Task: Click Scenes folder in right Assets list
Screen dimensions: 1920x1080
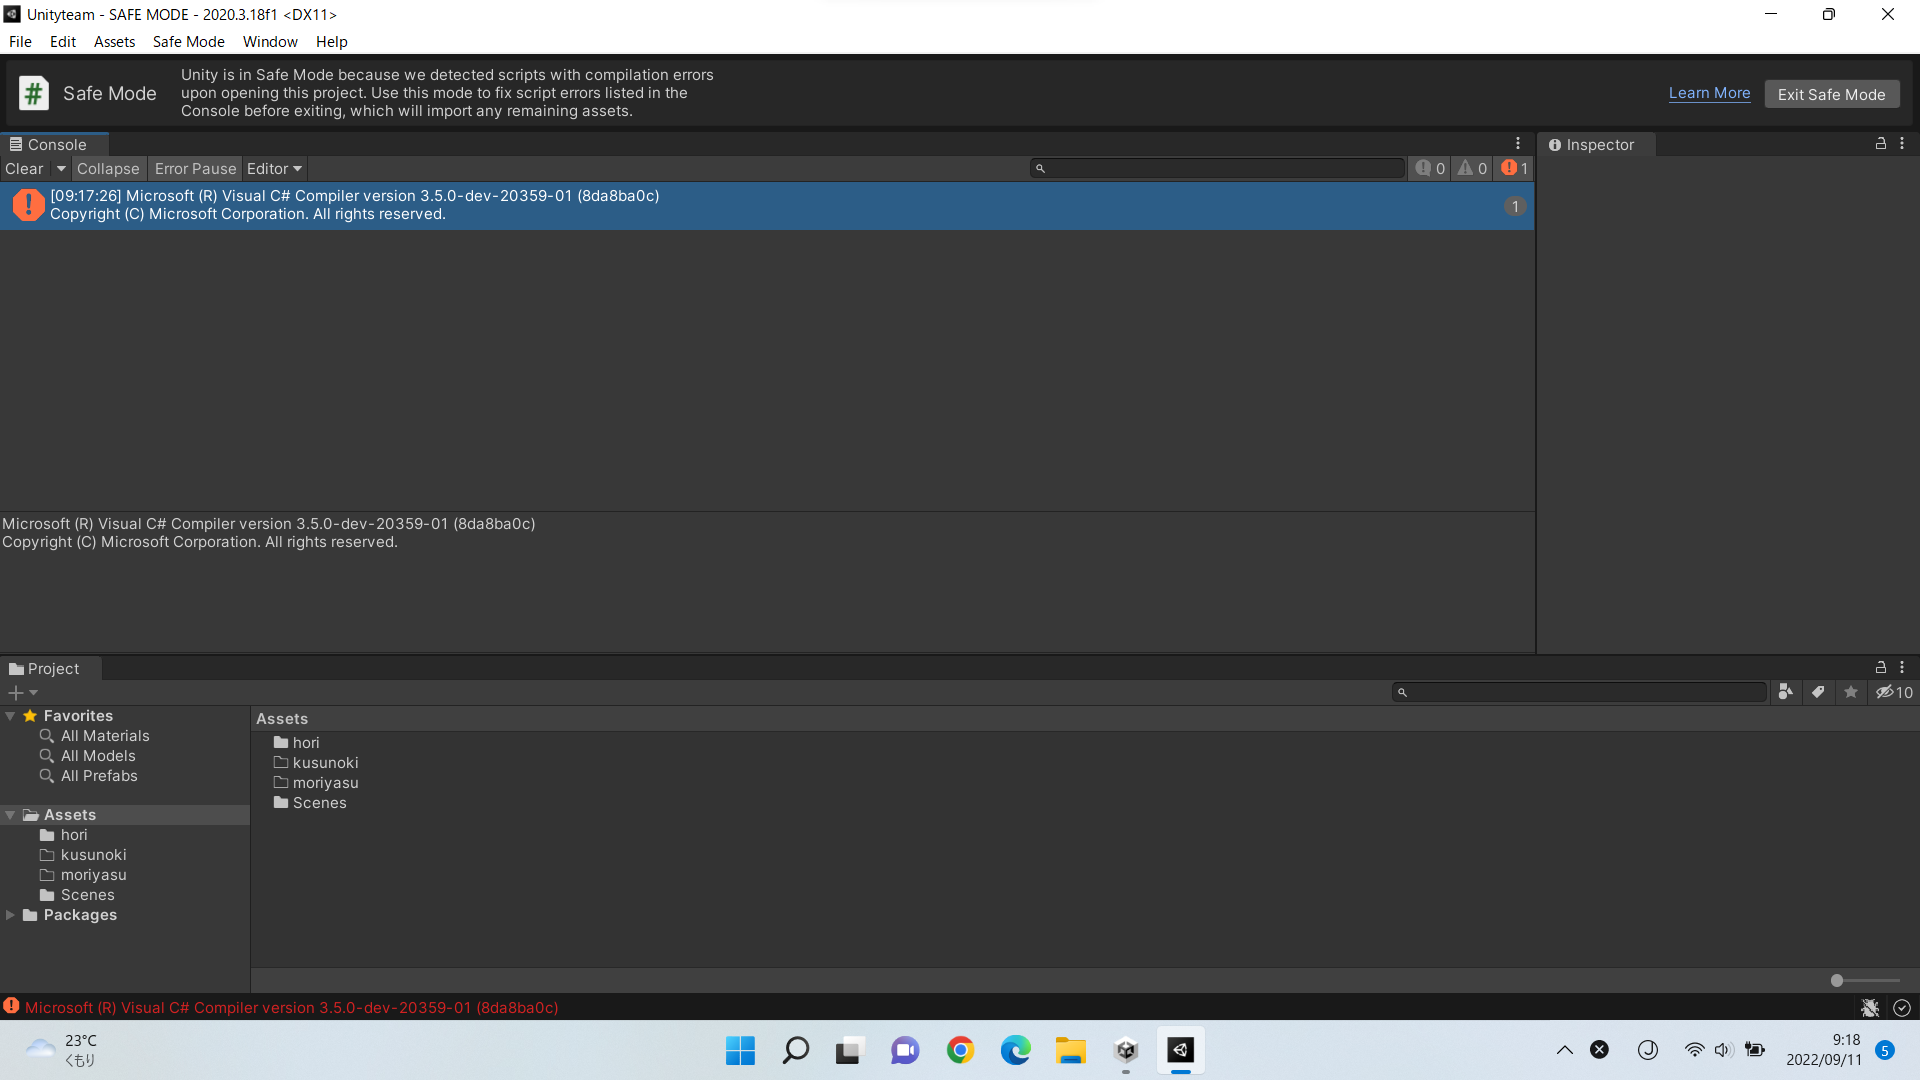Action: pyautogui.click(x=319, y=803)
